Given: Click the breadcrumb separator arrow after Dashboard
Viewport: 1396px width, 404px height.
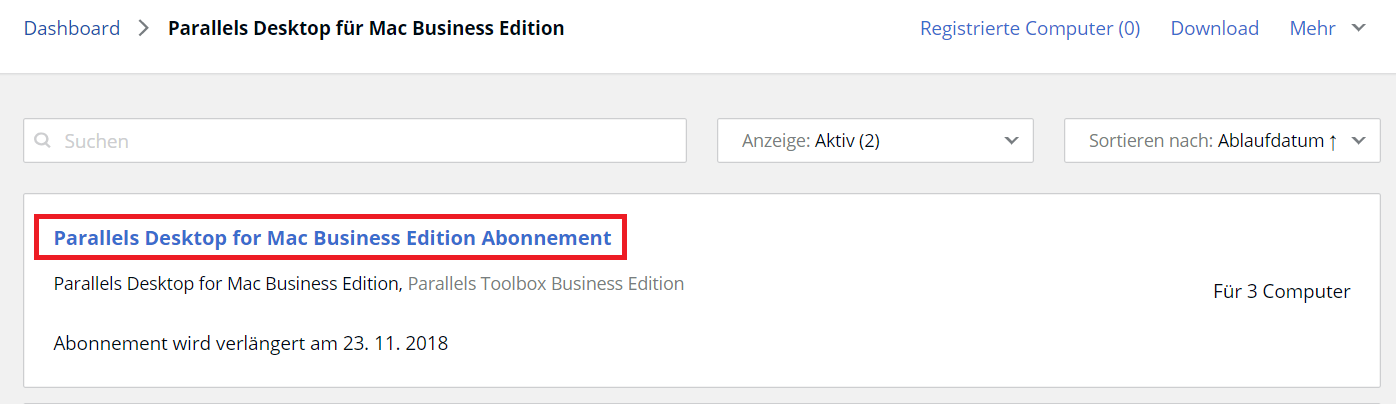Looking at the screenshot, I should click(x=144, y=29).
